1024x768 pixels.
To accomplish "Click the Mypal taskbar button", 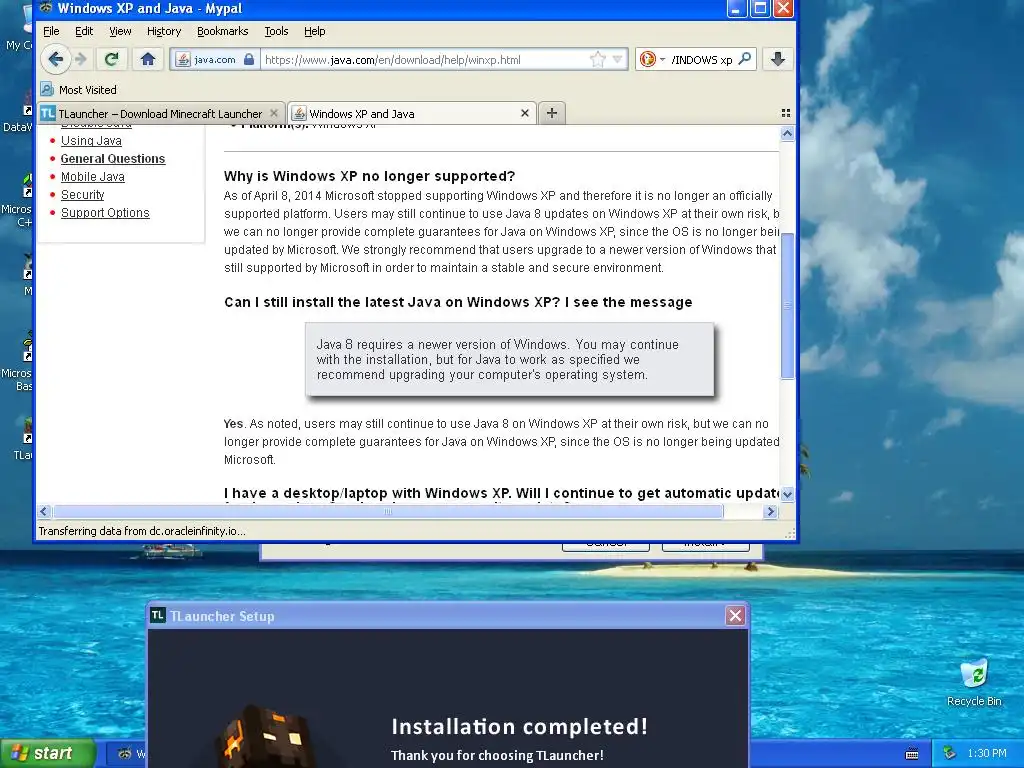I will coord(127,754).
